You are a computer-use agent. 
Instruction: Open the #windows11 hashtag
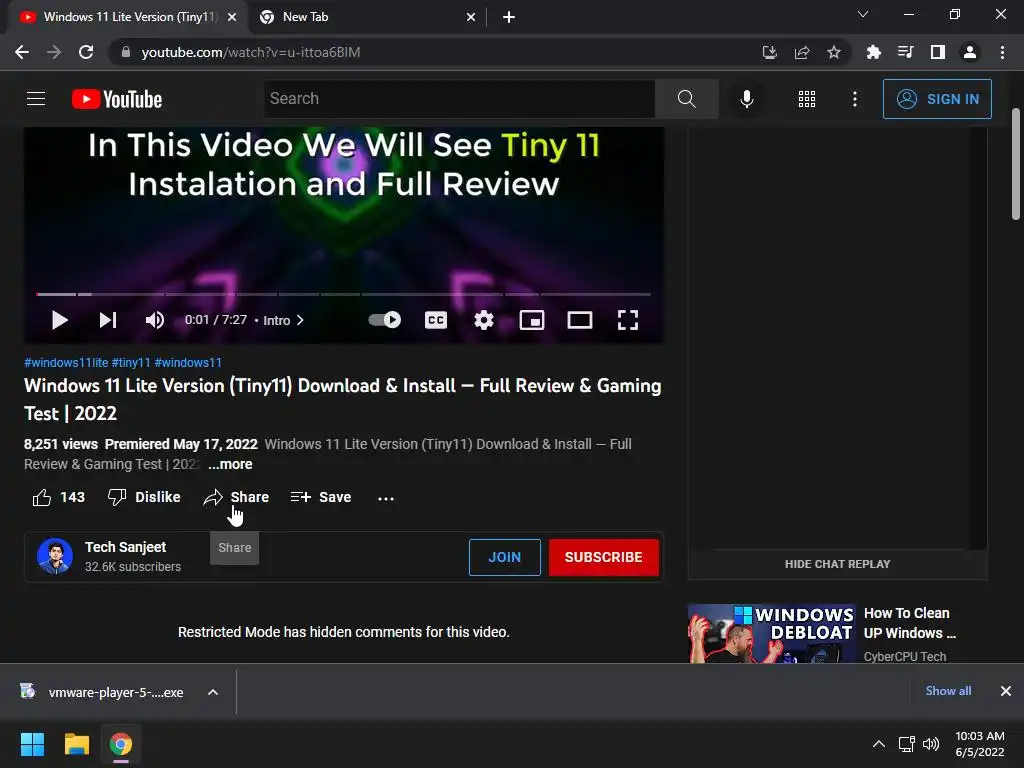point(188,362)
